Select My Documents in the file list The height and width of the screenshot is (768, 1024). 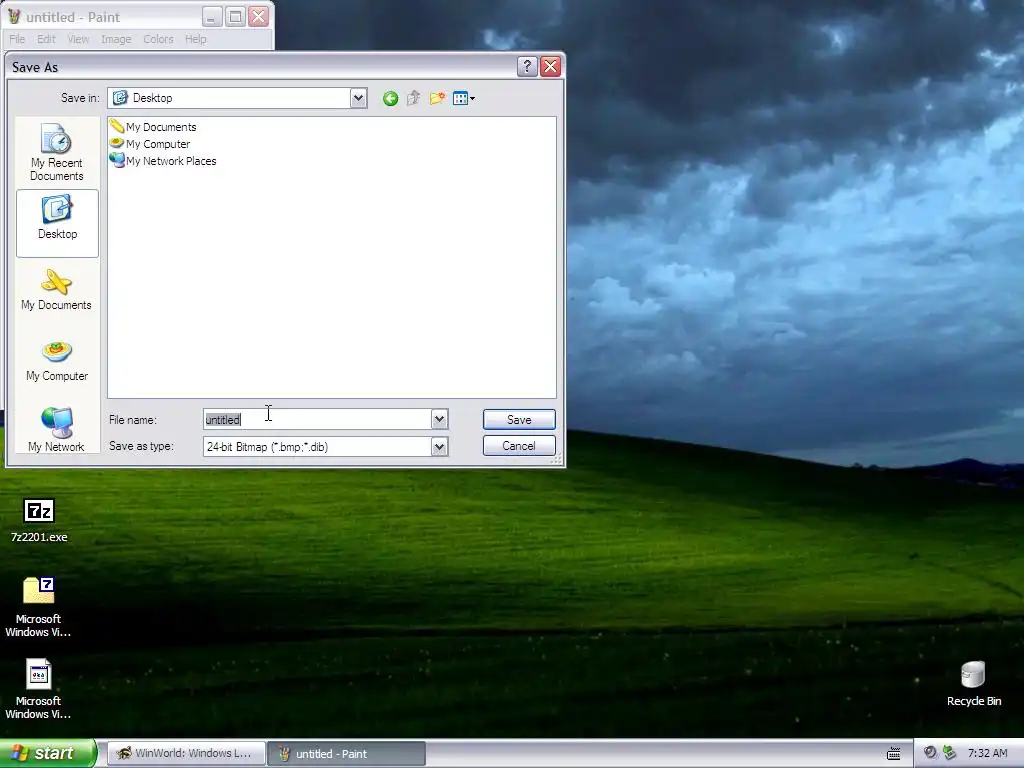153,127
